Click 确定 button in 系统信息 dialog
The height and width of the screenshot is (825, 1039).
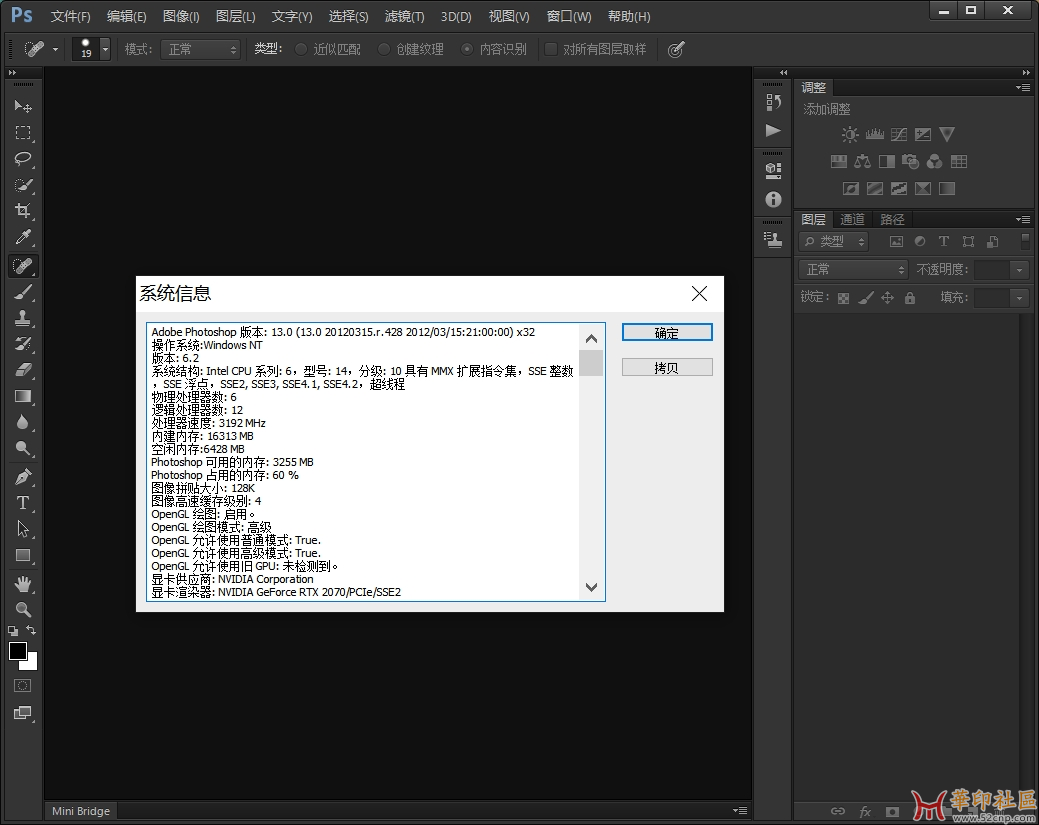pyautogui.click(x=667, y=333)
